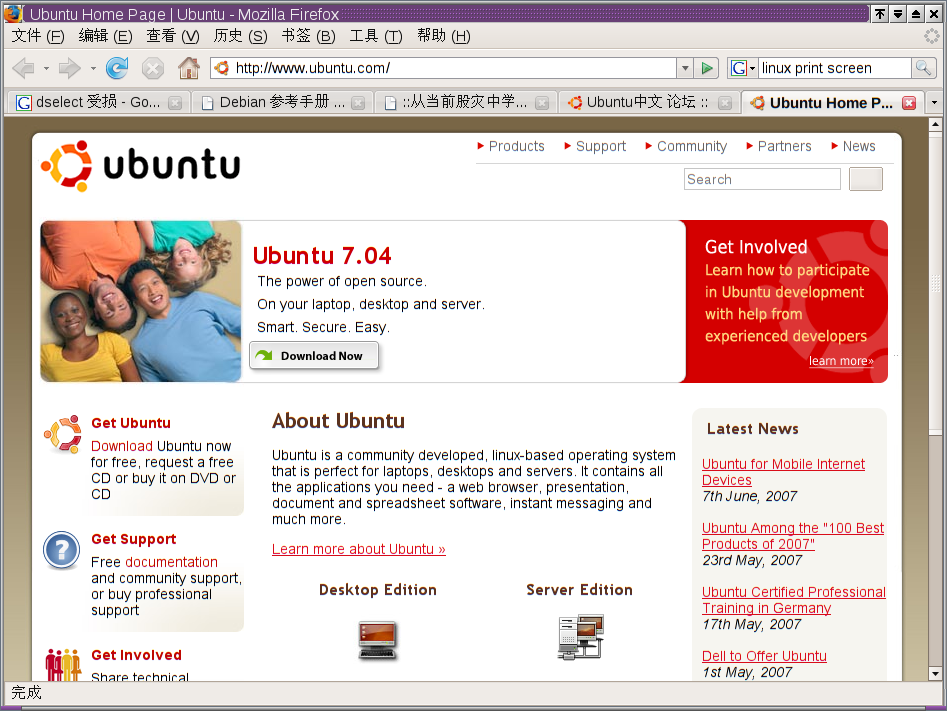Stop loading the page
This screenshot has height=711, width=947.
click(x=153, y=68)
